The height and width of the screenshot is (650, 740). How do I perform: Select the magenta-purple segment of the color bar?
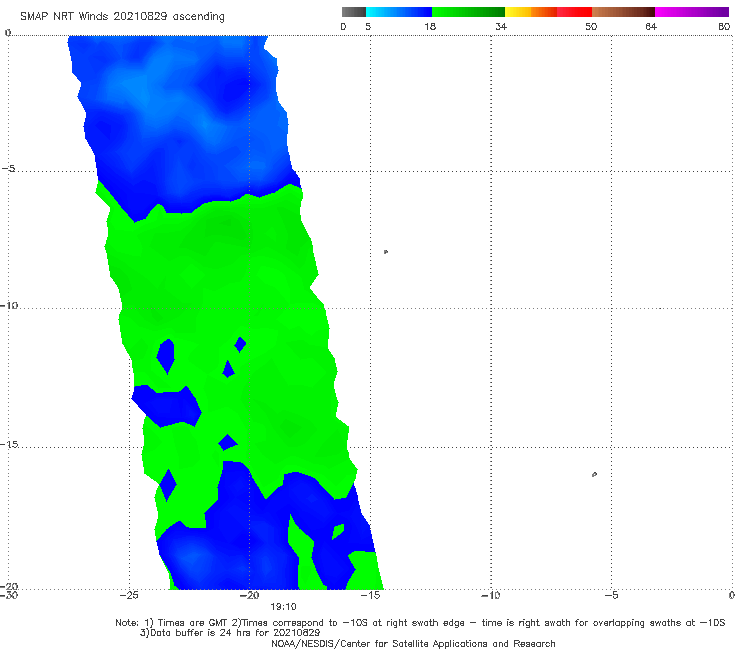[692, 12]
